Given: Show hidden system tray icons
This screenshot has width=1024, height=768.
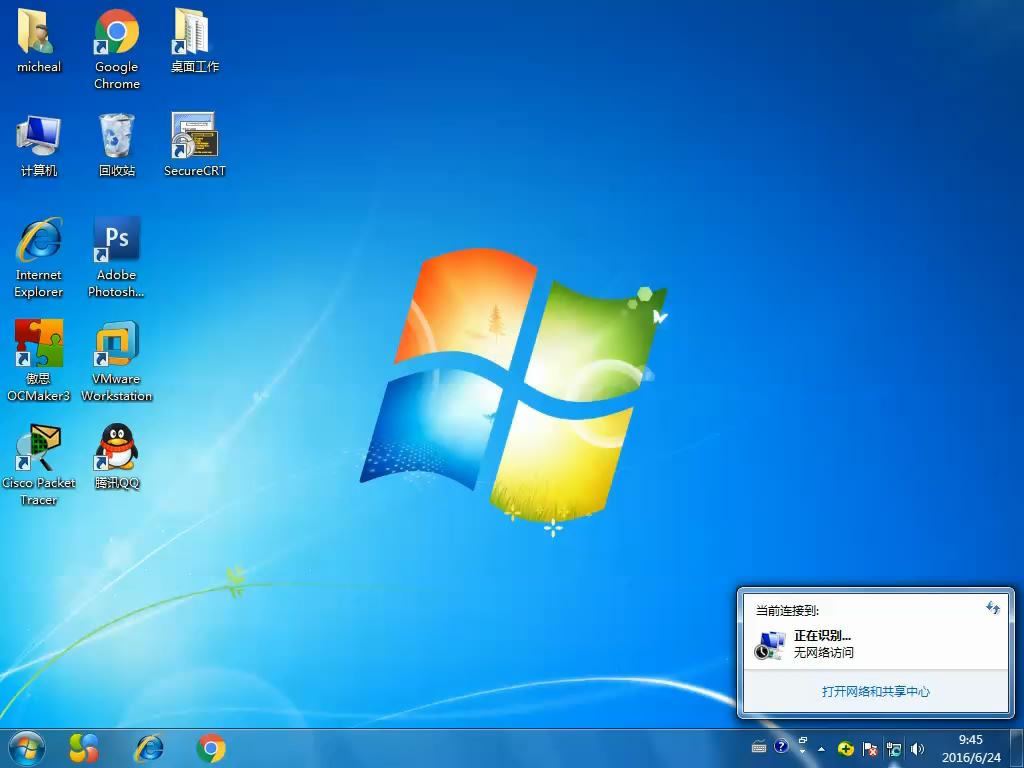Looking at the screenshot, I should 821,749.
